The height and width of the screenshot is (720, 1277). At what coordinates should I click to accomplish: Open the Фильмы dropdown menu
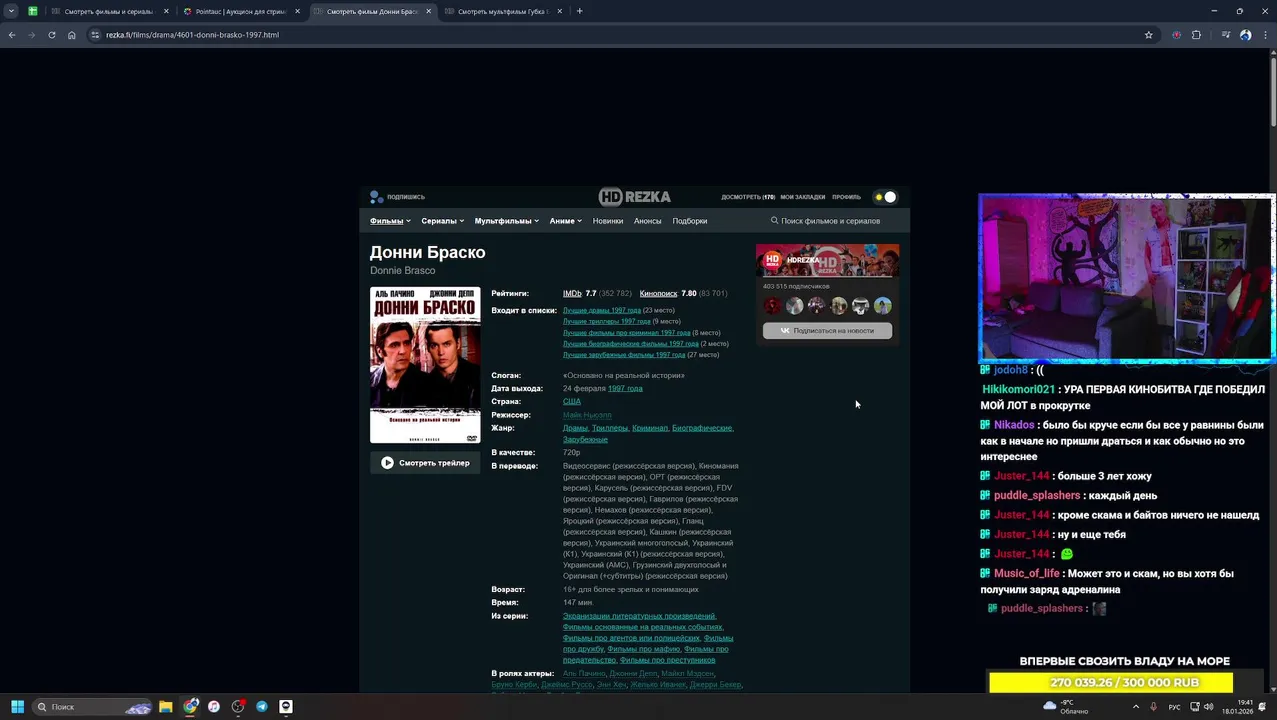(x=390, y=221)
